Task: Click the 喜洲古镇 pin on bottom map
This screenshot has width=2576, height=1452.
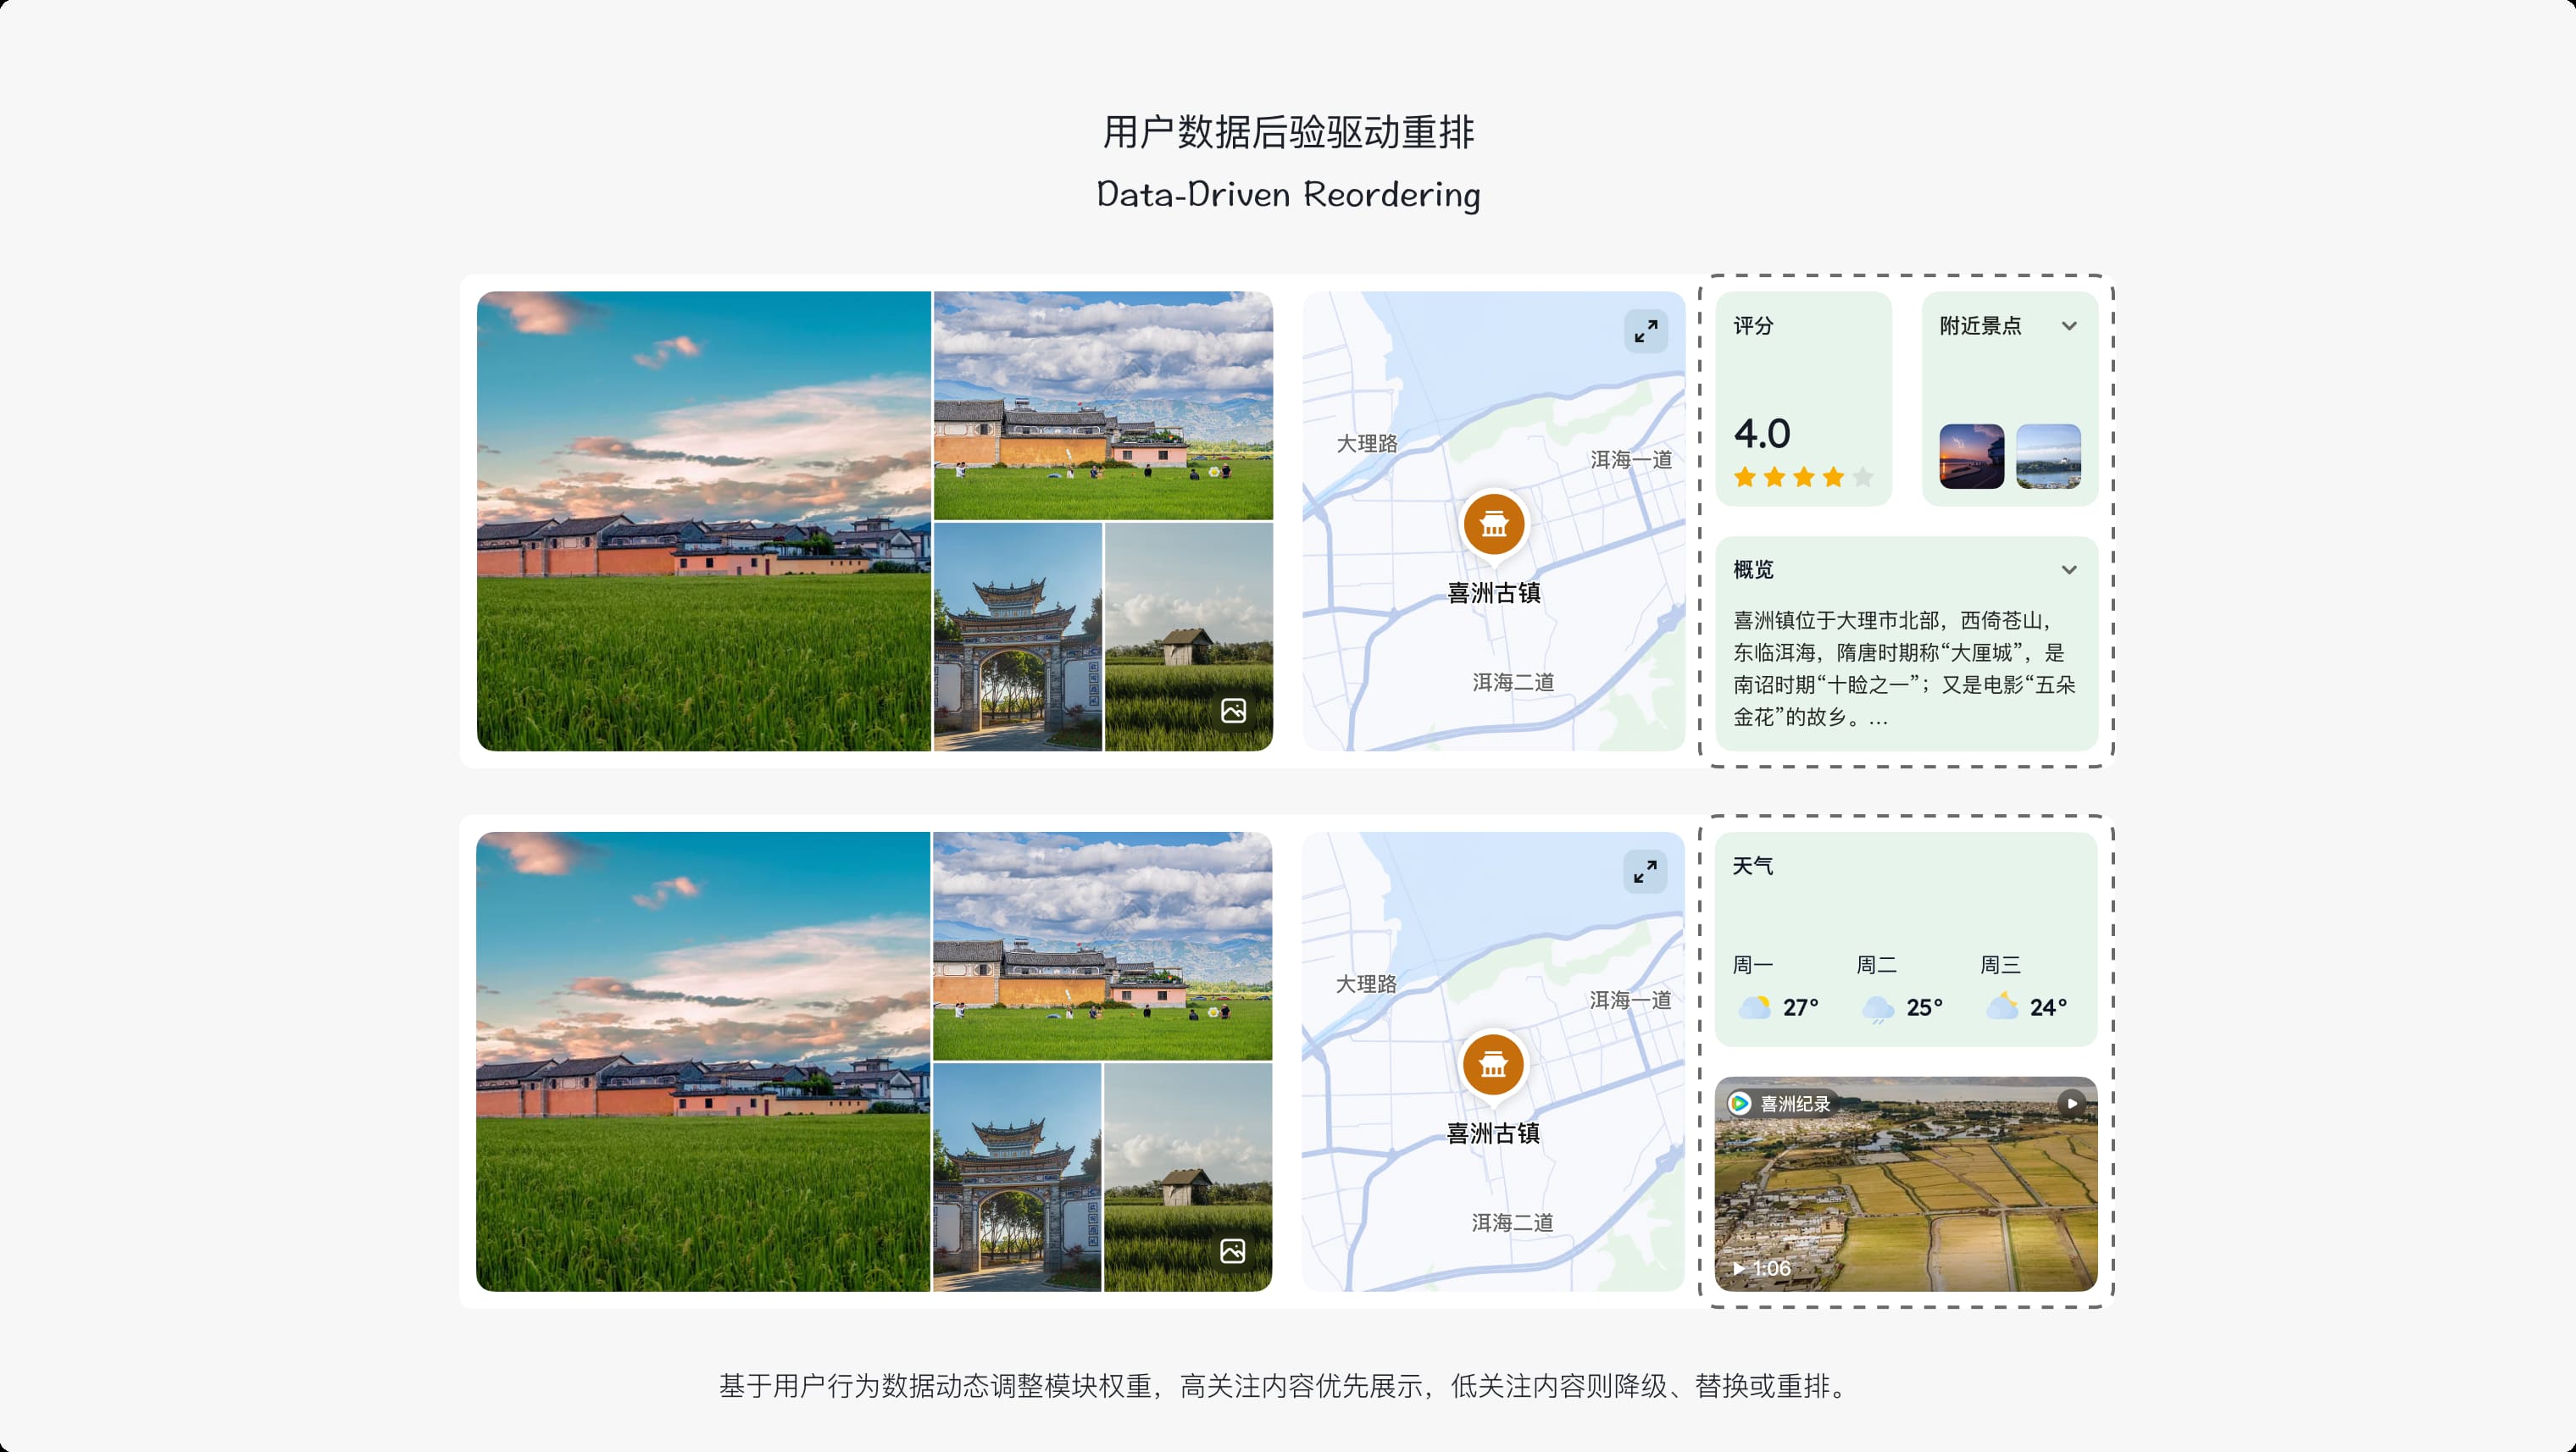Action: [1493, 1064]
